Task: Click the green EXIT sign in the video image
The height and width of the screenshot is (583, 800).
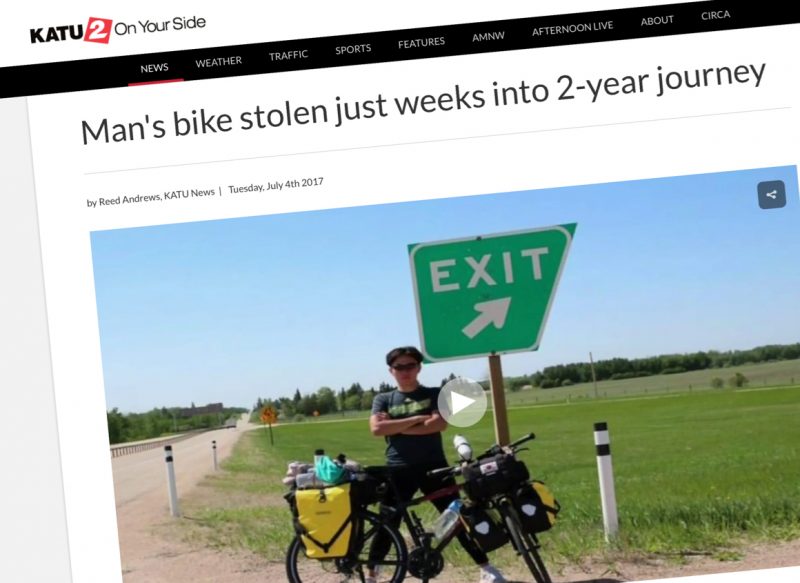Action: click(490, 293)
